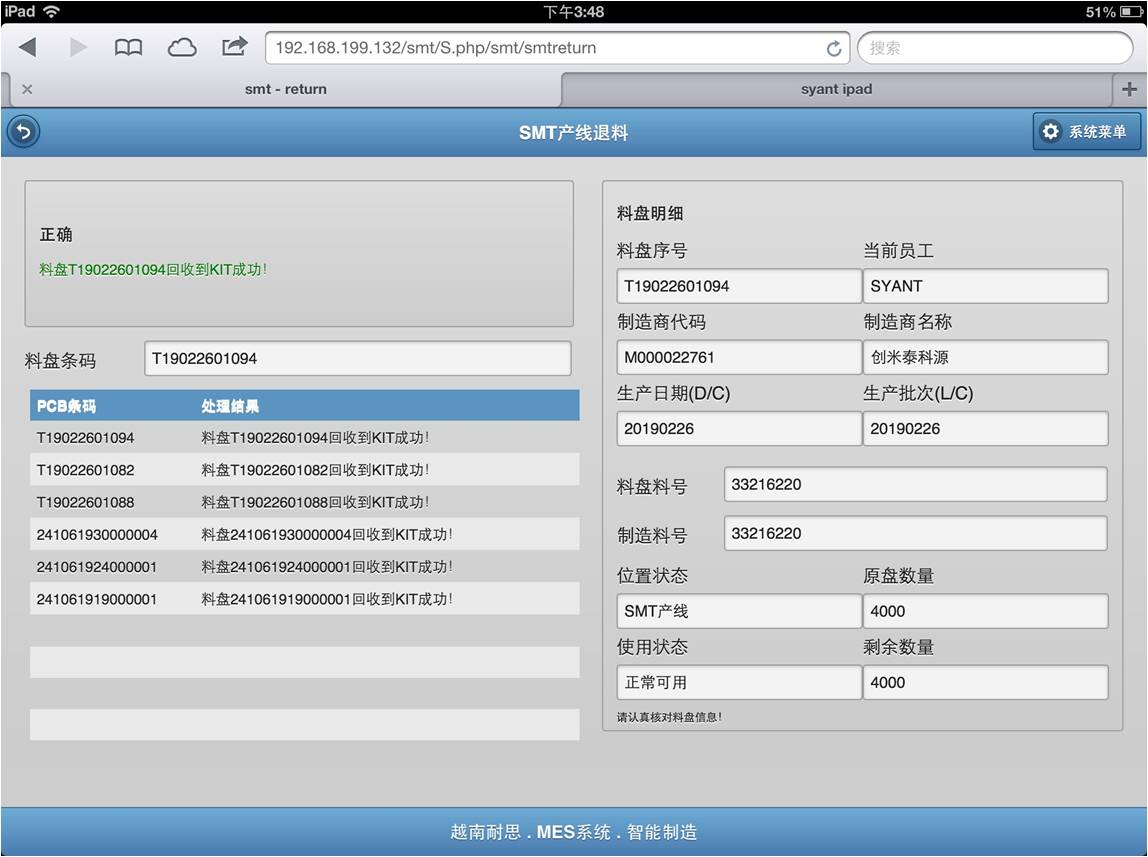Select the 241061930000004 row in table
Image resolution: width=1148 pixels, height=857 pixels.
point(304,535)
